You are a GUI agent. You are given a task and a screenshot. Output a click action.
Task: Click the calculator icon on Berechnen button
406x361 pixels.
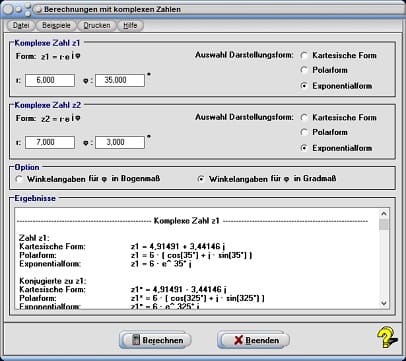(136, 340)
